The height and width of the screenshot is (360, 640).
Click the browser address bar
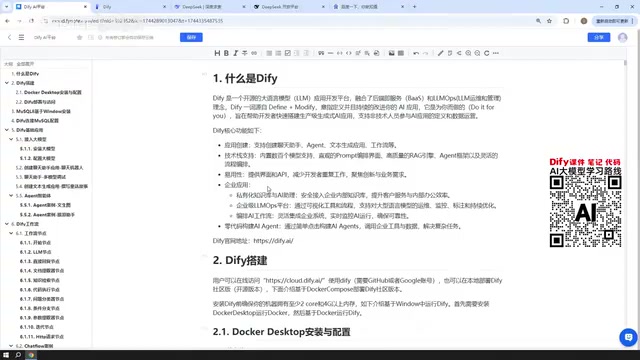click(x=286, y=21)
